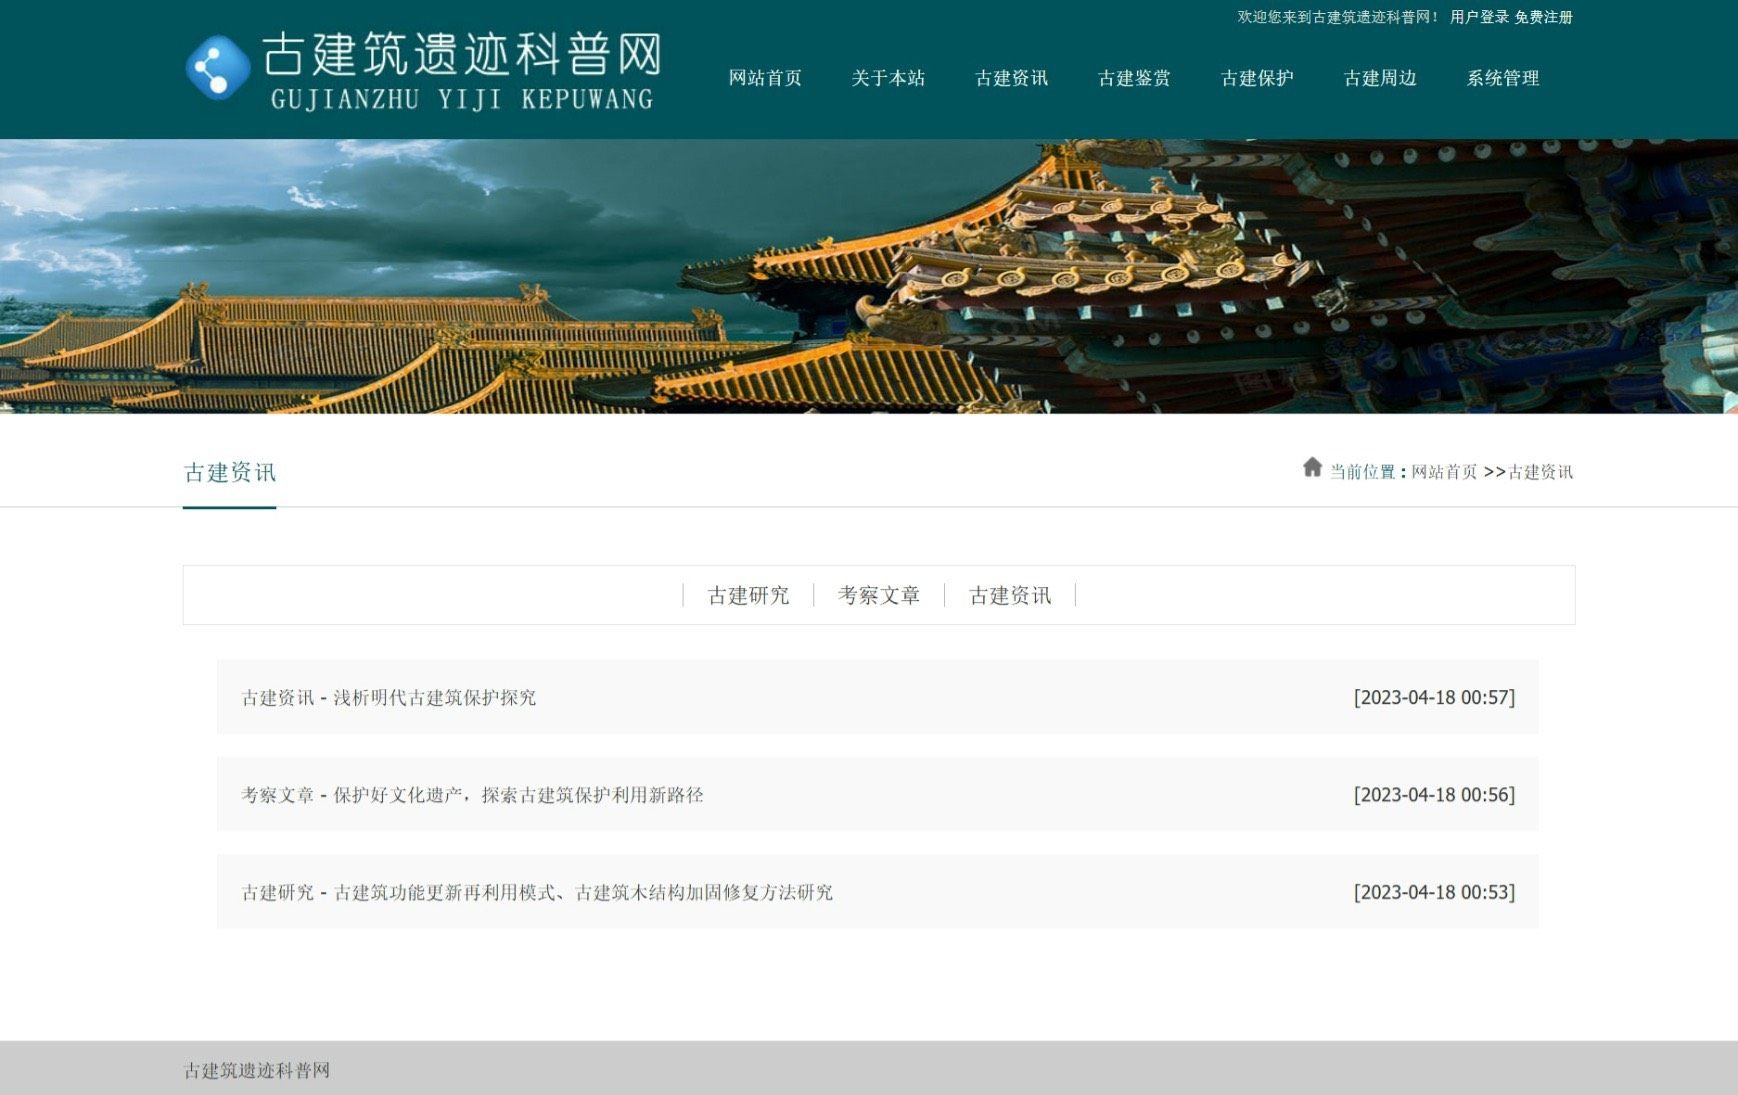
Task: Click the 免费注册 link
Action: click(x=1543, y=17)
